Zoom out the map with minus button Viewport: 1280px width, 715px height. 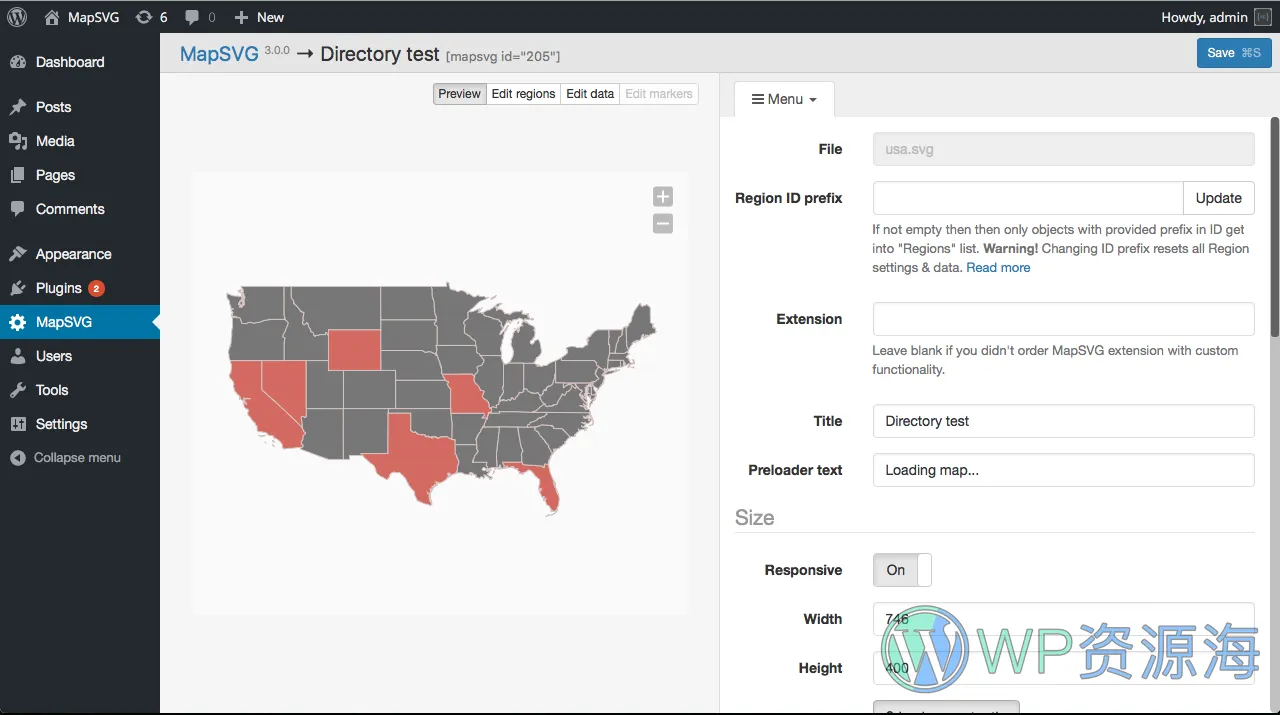click(x=663, y=223)
